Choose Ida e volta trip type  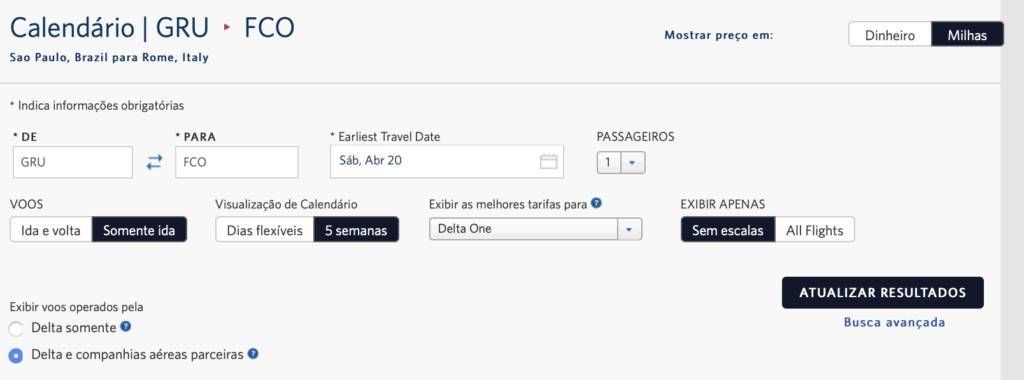tap(51, 230)
